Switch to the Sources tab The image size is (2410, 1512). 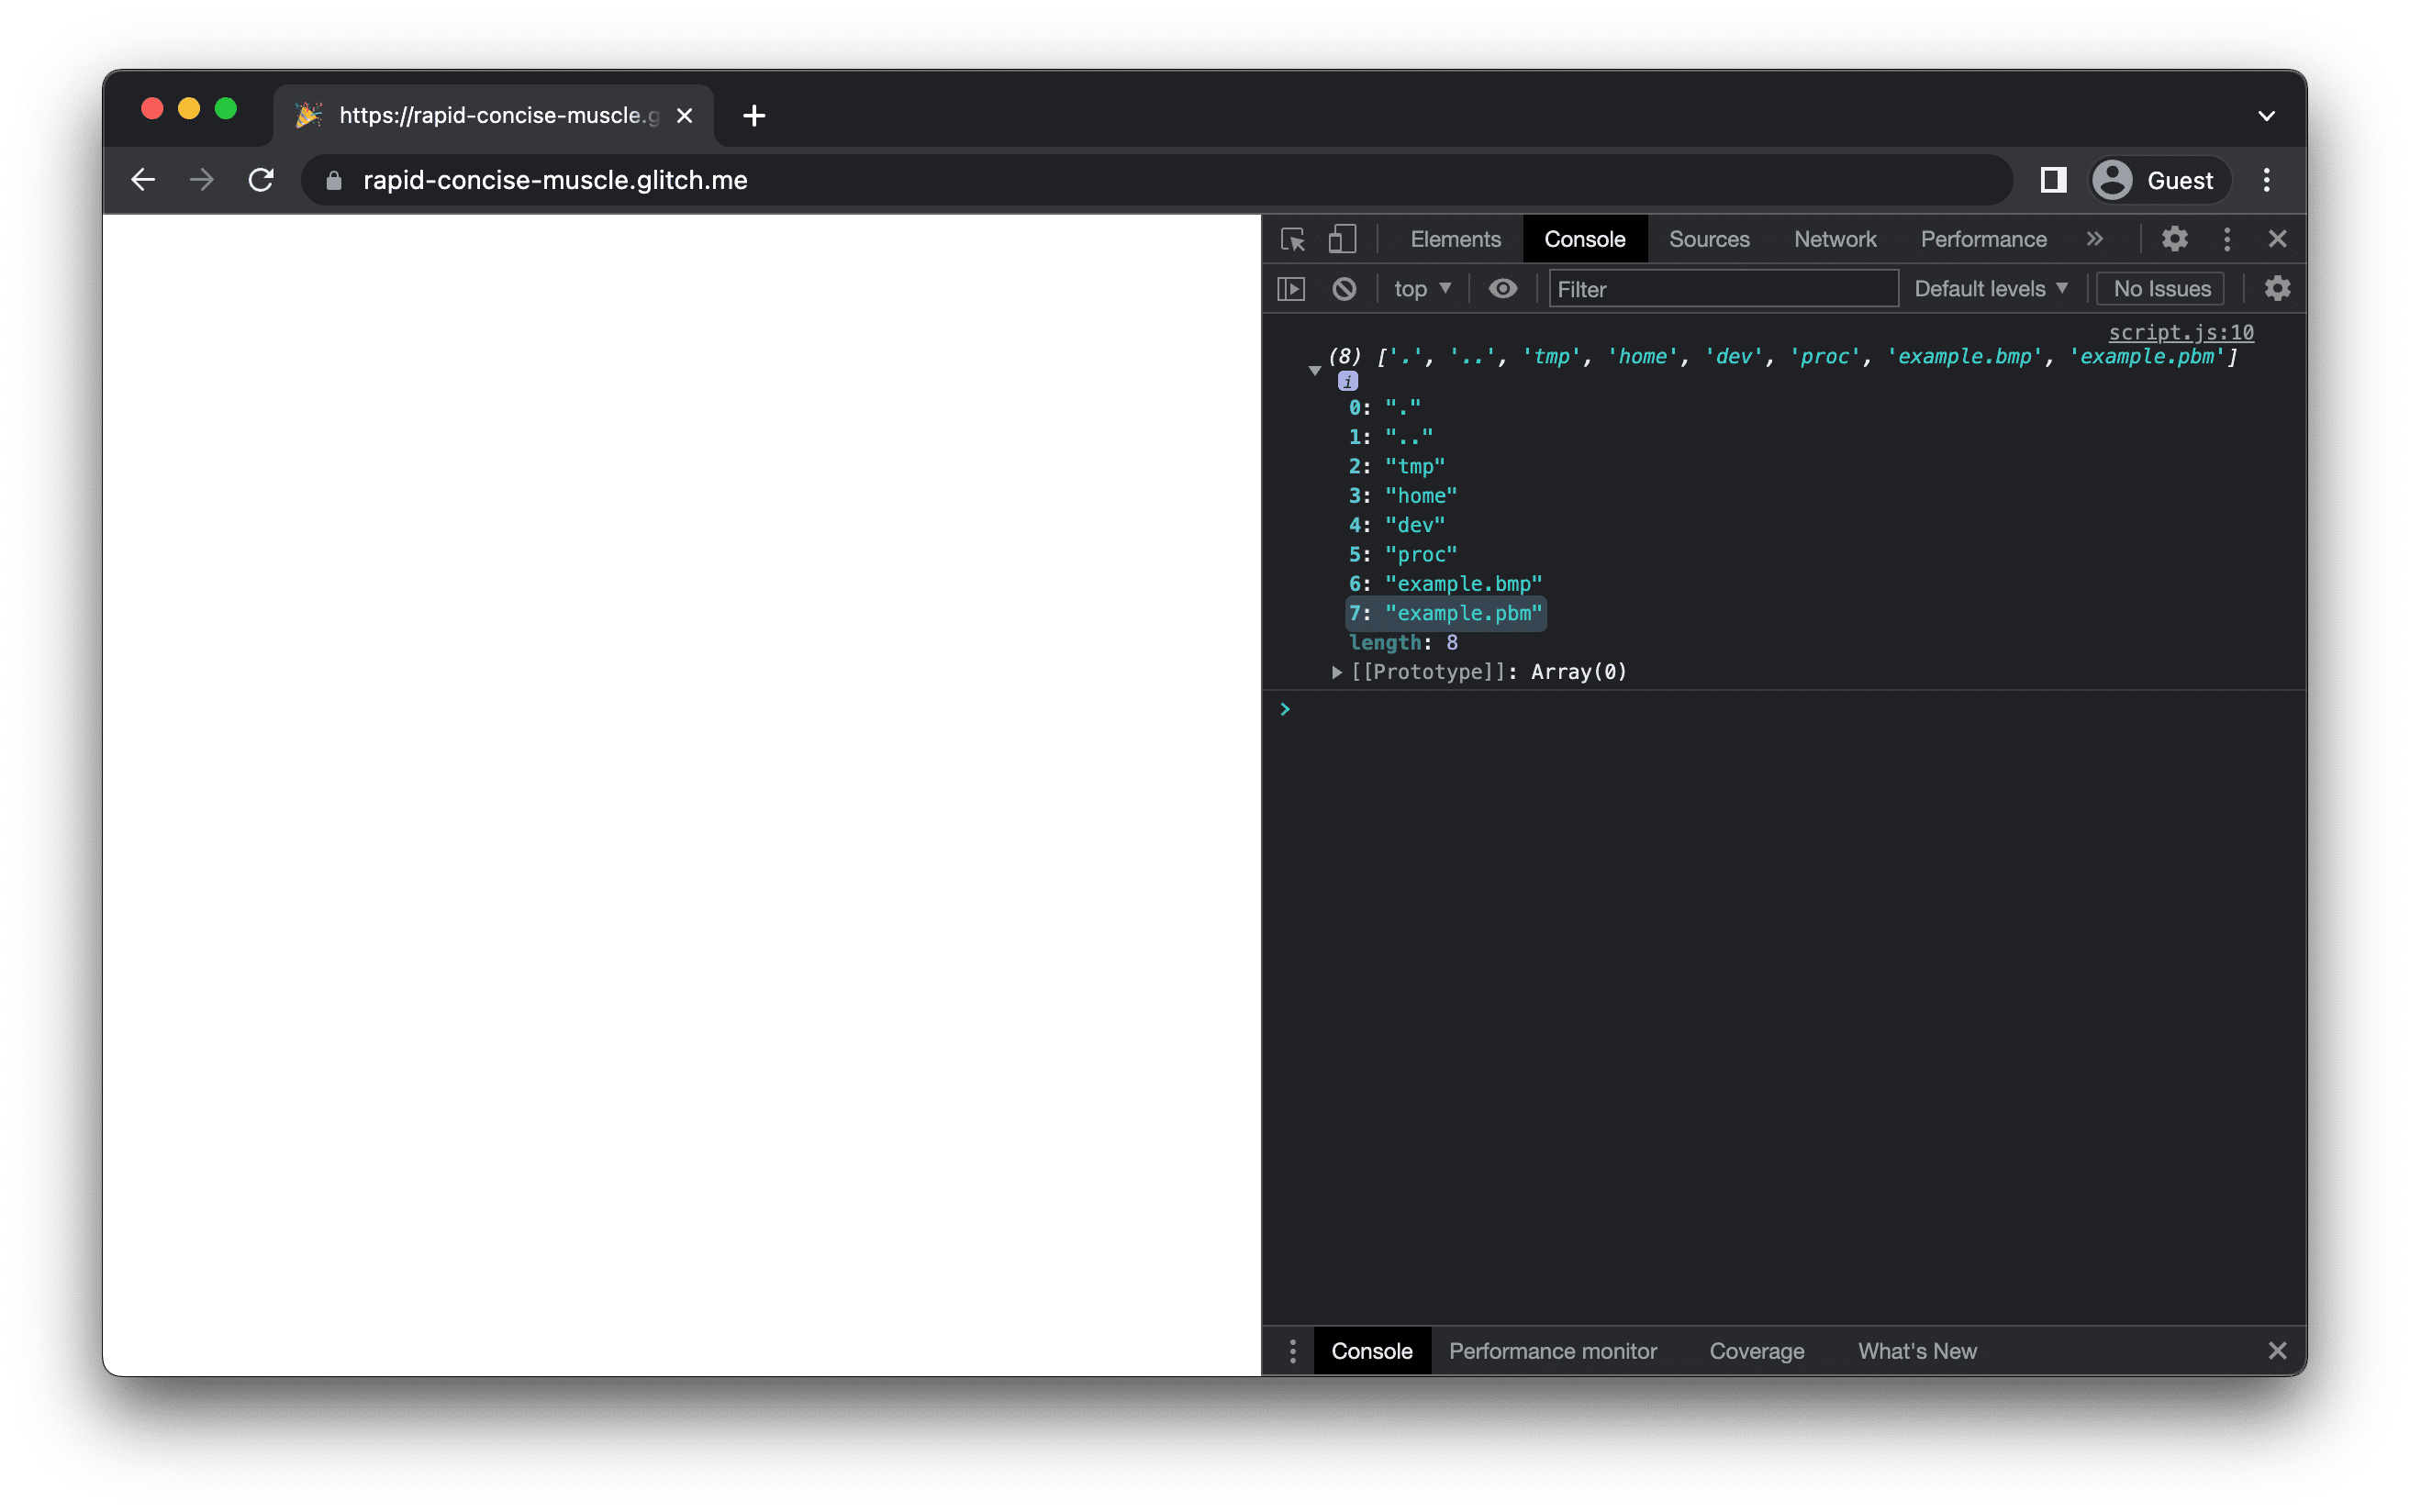point(1708,239)
